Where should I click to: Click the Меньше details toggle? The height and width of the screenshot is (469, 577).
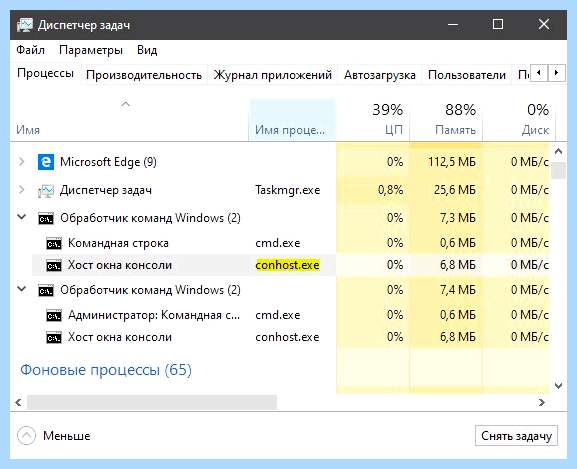click(x=54, y=436)
